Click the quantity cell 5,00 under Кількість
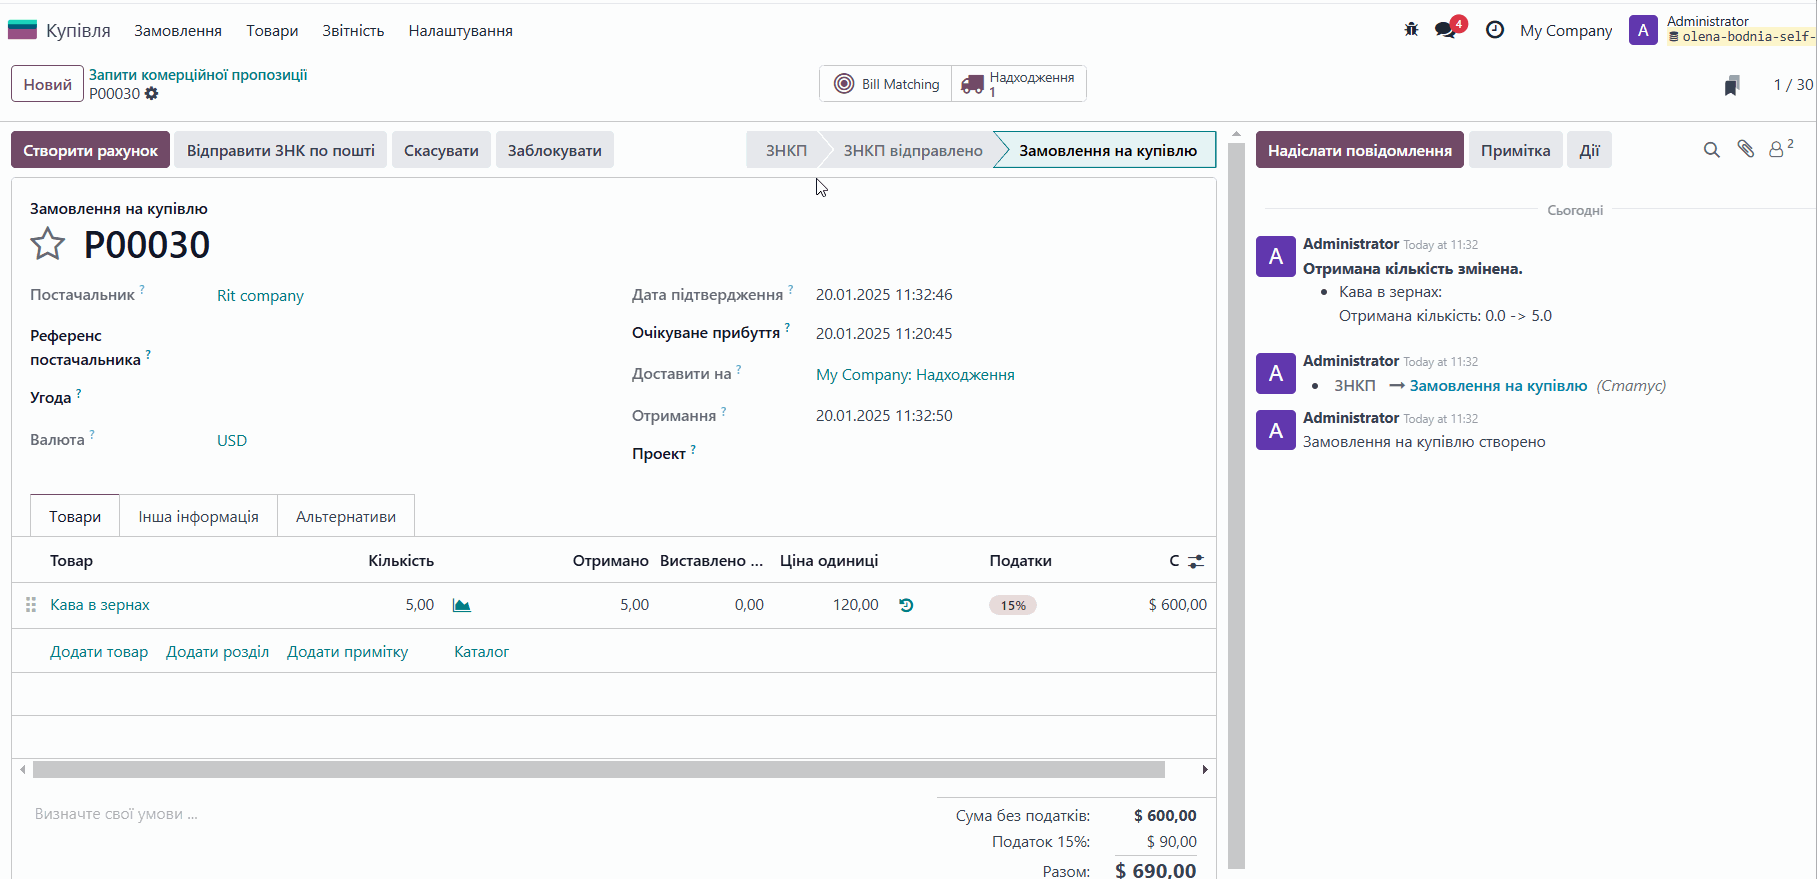Image resolution: width=1817 pixels, height=879 pixels. [x=420, y=605]
